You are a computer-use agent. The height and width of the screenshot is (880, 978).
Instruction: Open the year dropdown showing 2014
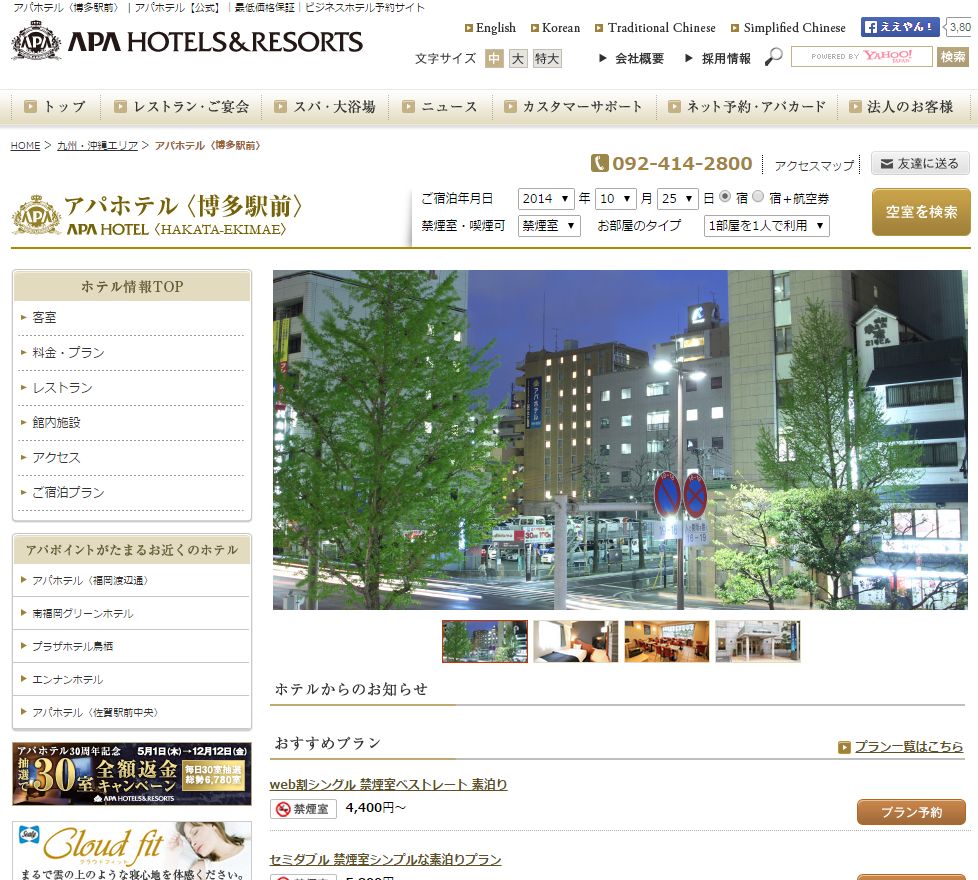(x=546, y=199)
